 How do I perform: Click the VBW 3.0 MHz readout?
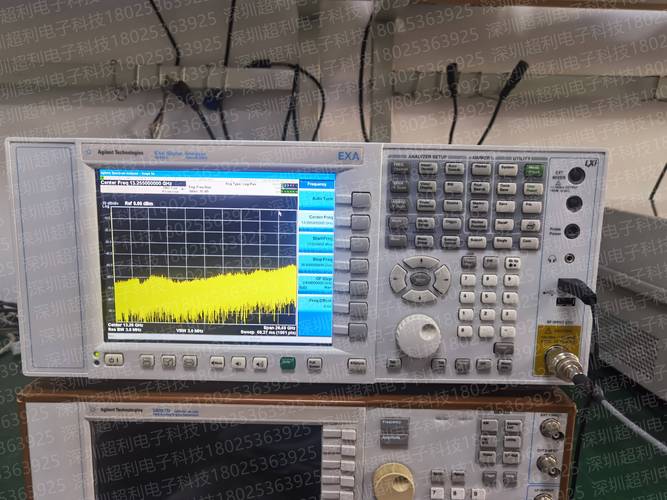tap(189, 331)
